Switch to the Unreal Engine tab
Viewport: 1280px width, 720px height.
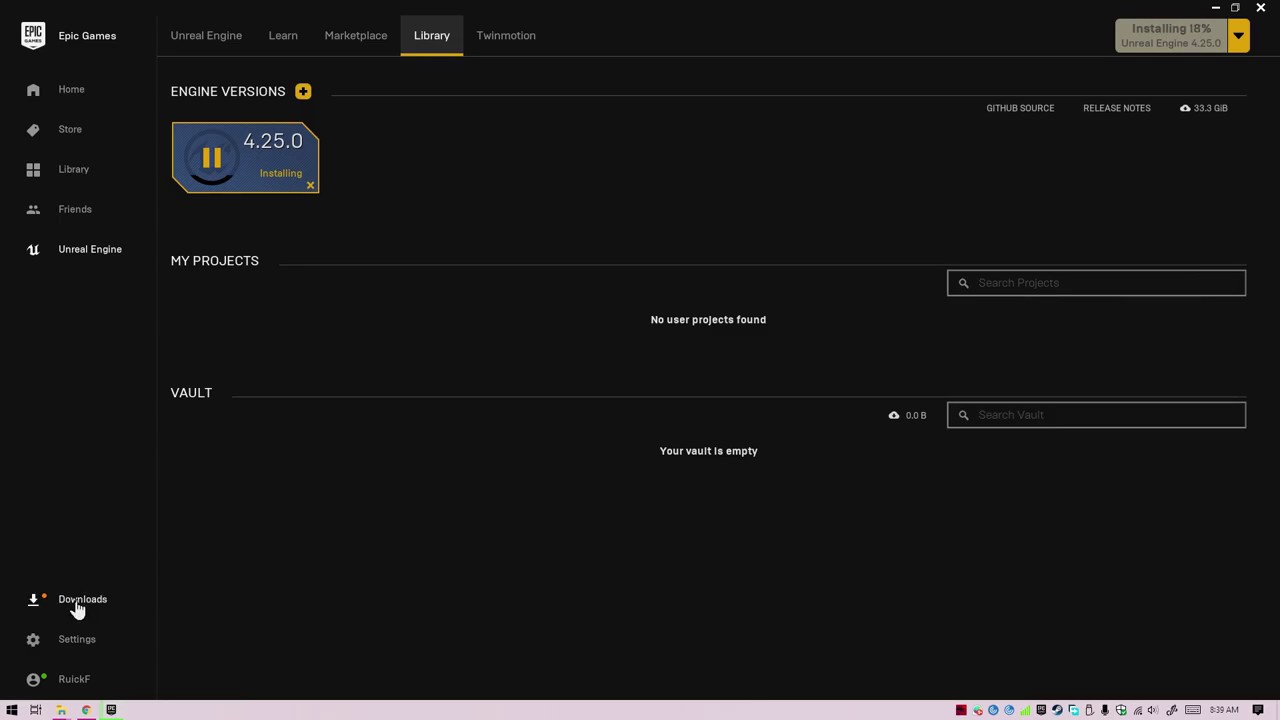(206, 35)
